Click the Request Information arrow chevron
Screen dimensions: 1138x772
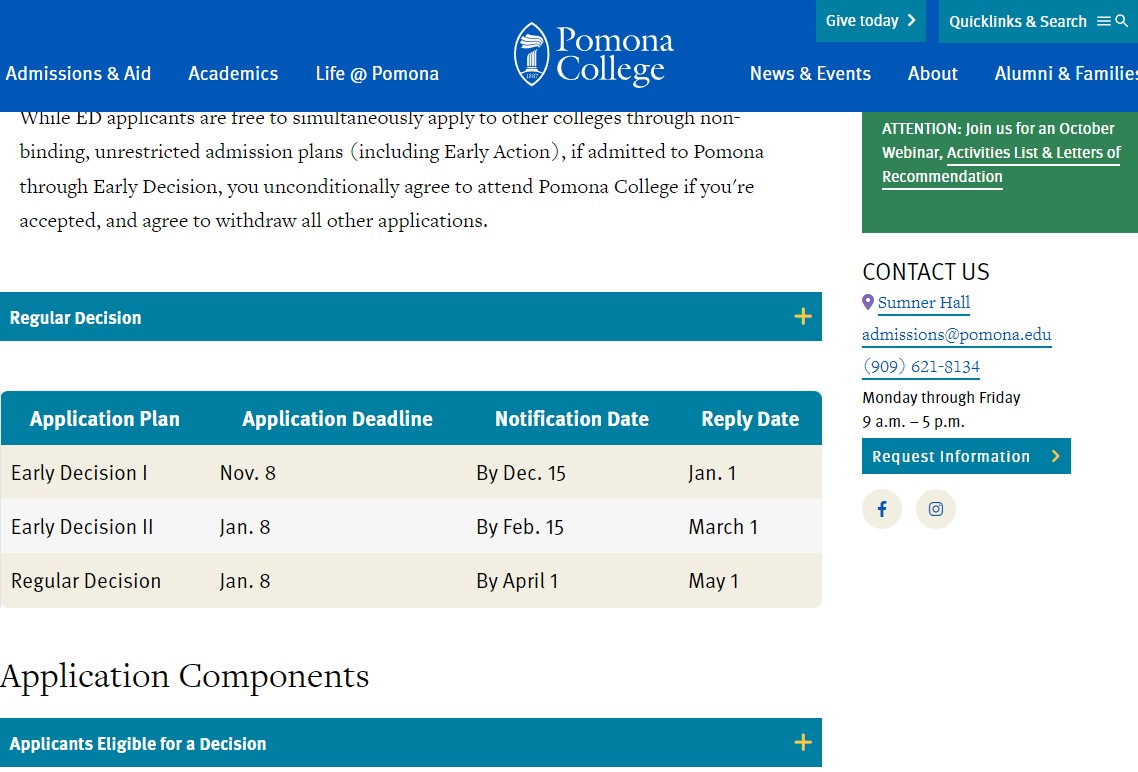(1055, 456)
